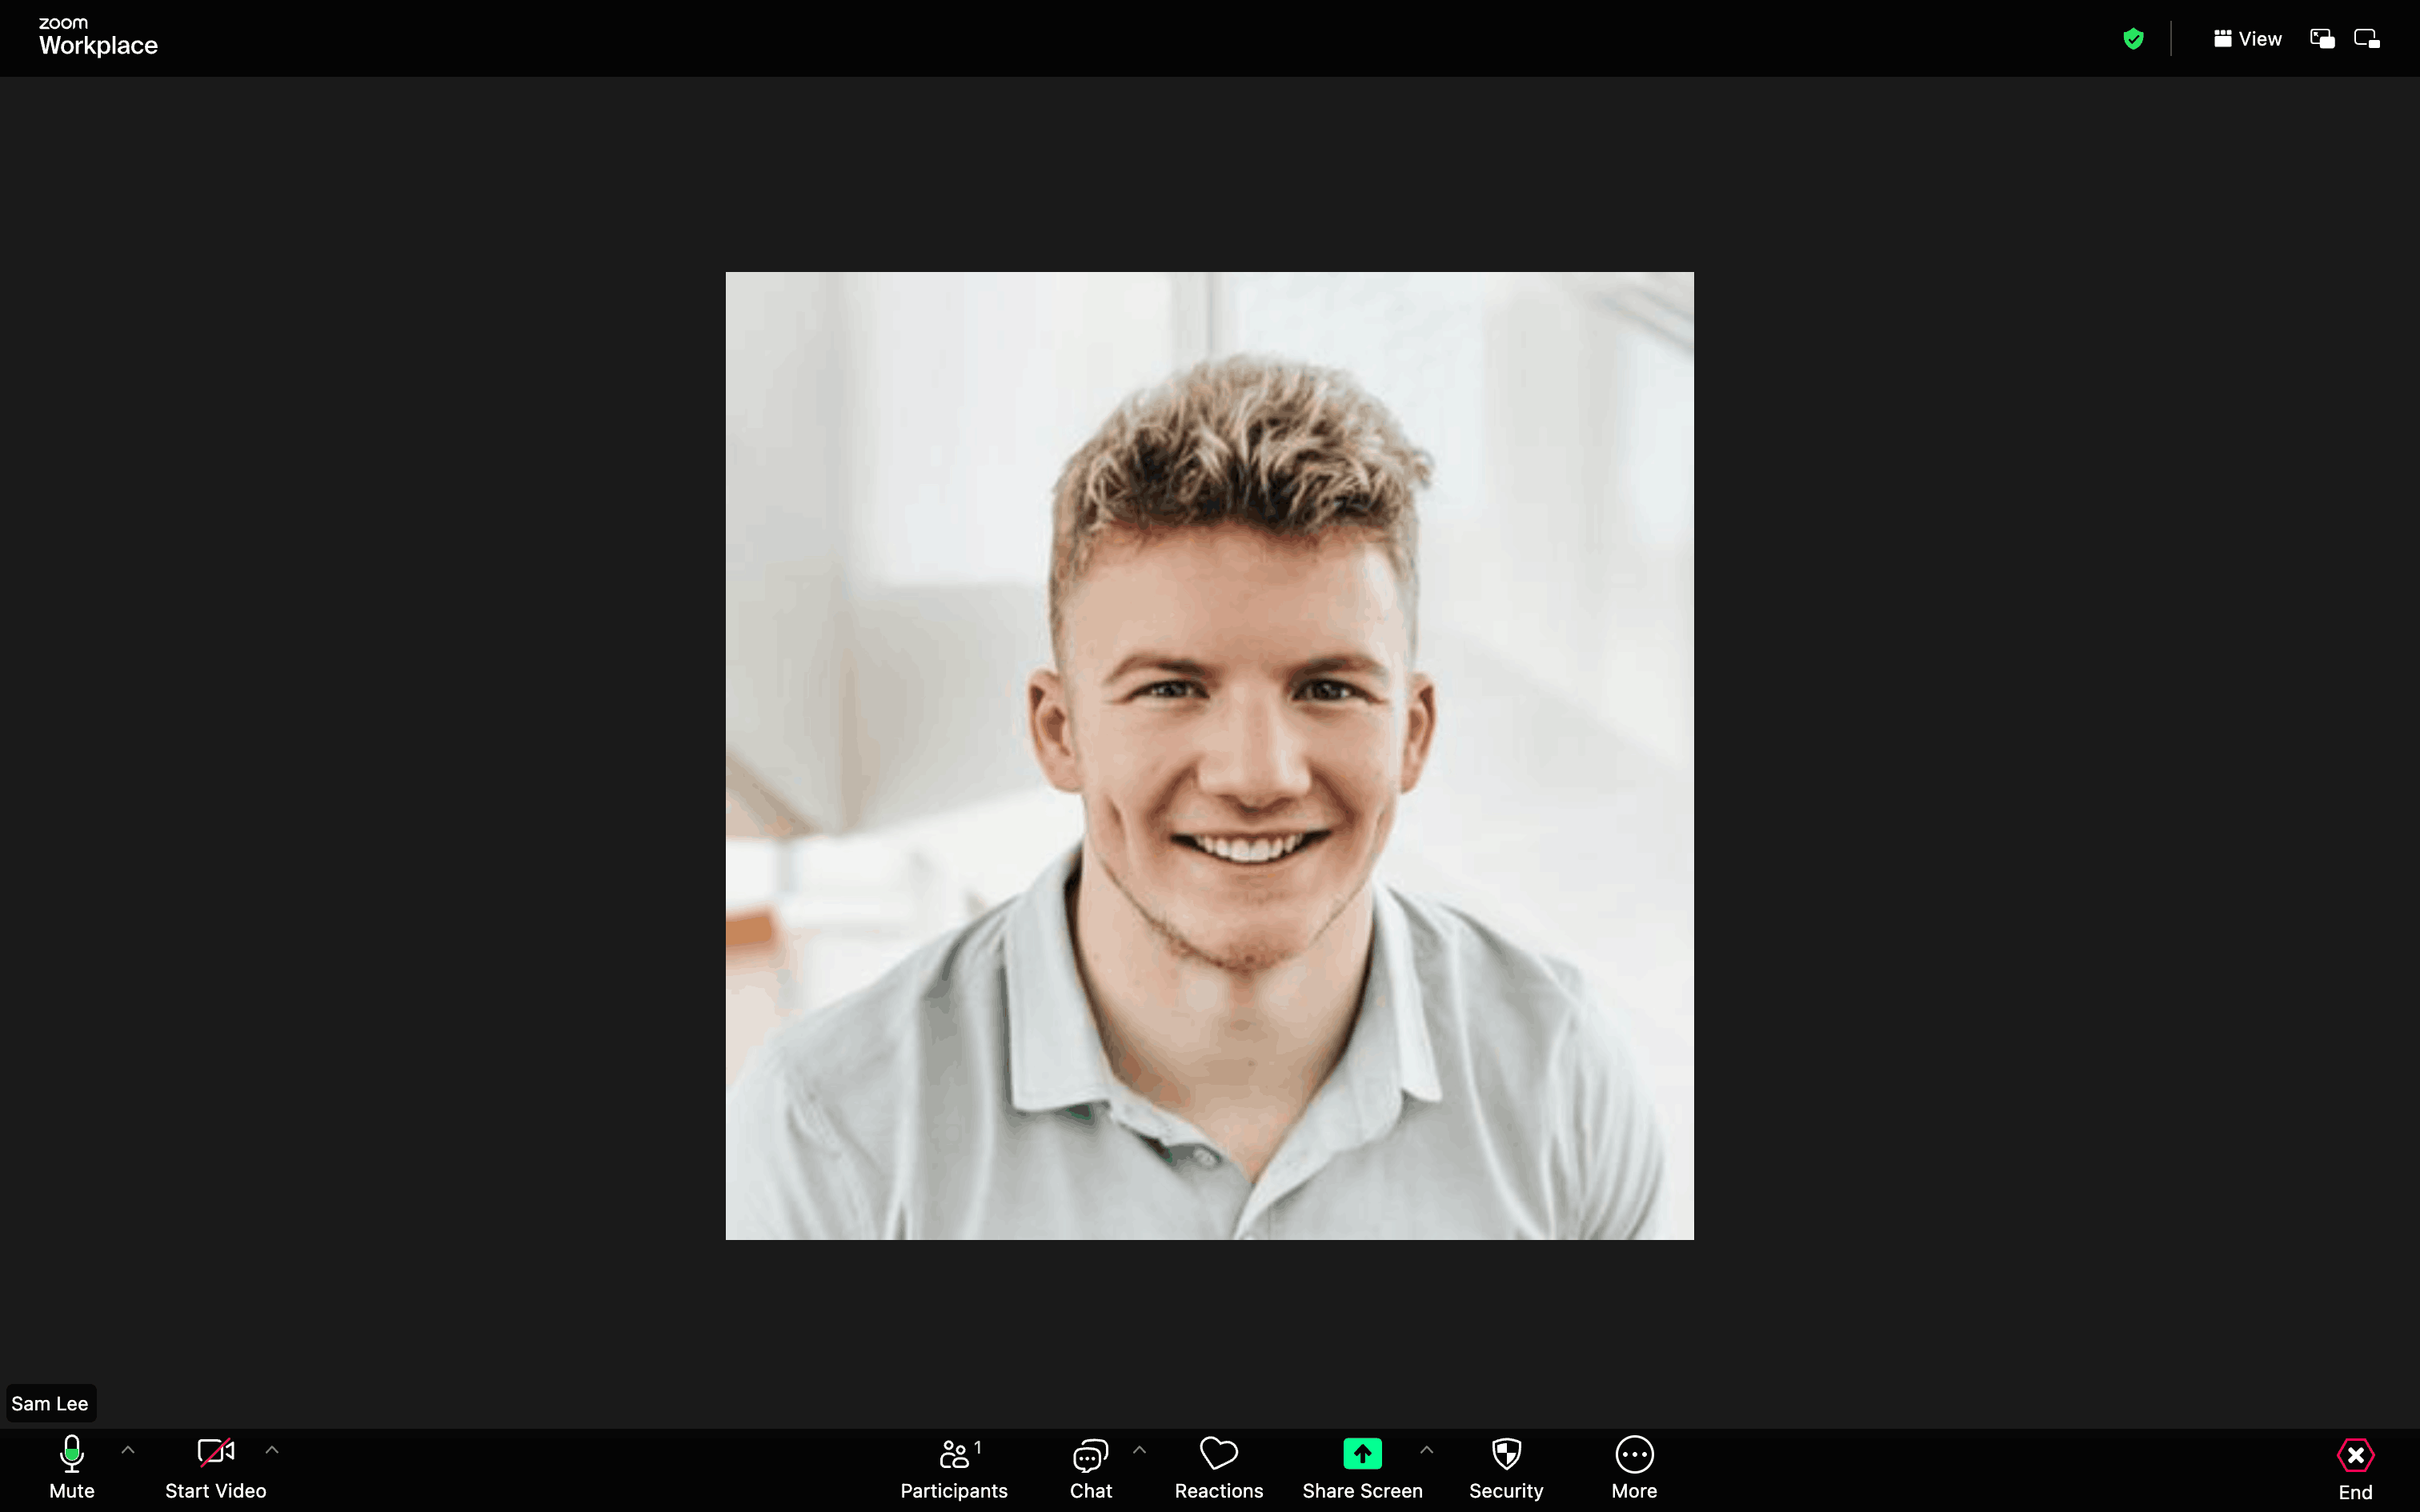Viewport: 2420px width, 1512px height.
Task: Expand audio options next to Mute
Action: 128,1449
